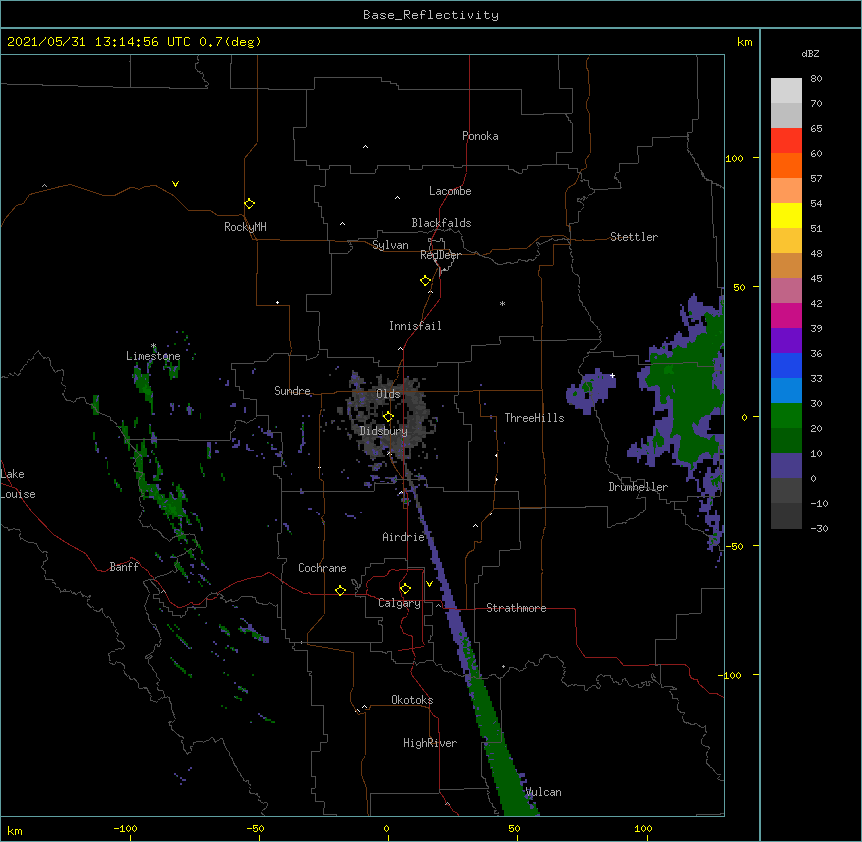
Task: Click the white asterisk marker above Limestone
Action: click(x=153, y=346)
